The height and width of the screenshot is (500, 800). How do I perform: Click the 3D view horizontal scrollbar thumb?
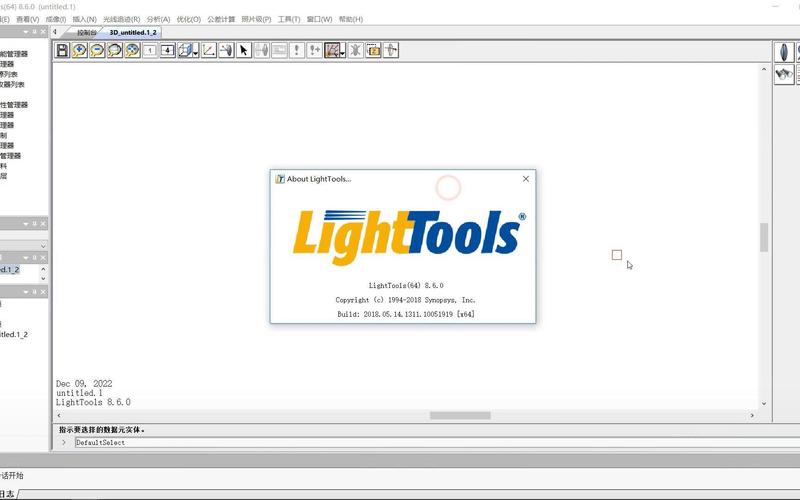pos(460,416)
